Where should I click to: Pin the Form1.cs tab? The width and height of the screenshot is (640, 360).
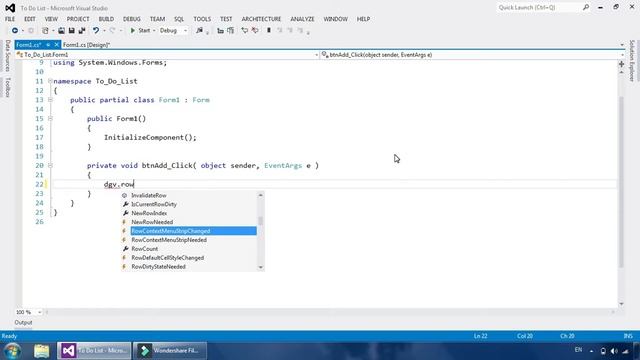coord(48,45)
